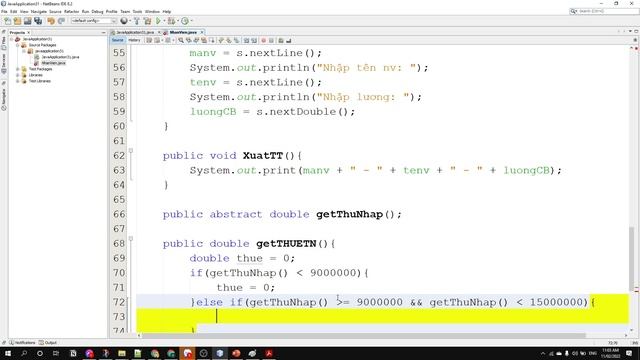This screenshot has height=360, width=640.
Task: Open Adobe Acrobat from the taskbar
Action: tap(269, 353)
